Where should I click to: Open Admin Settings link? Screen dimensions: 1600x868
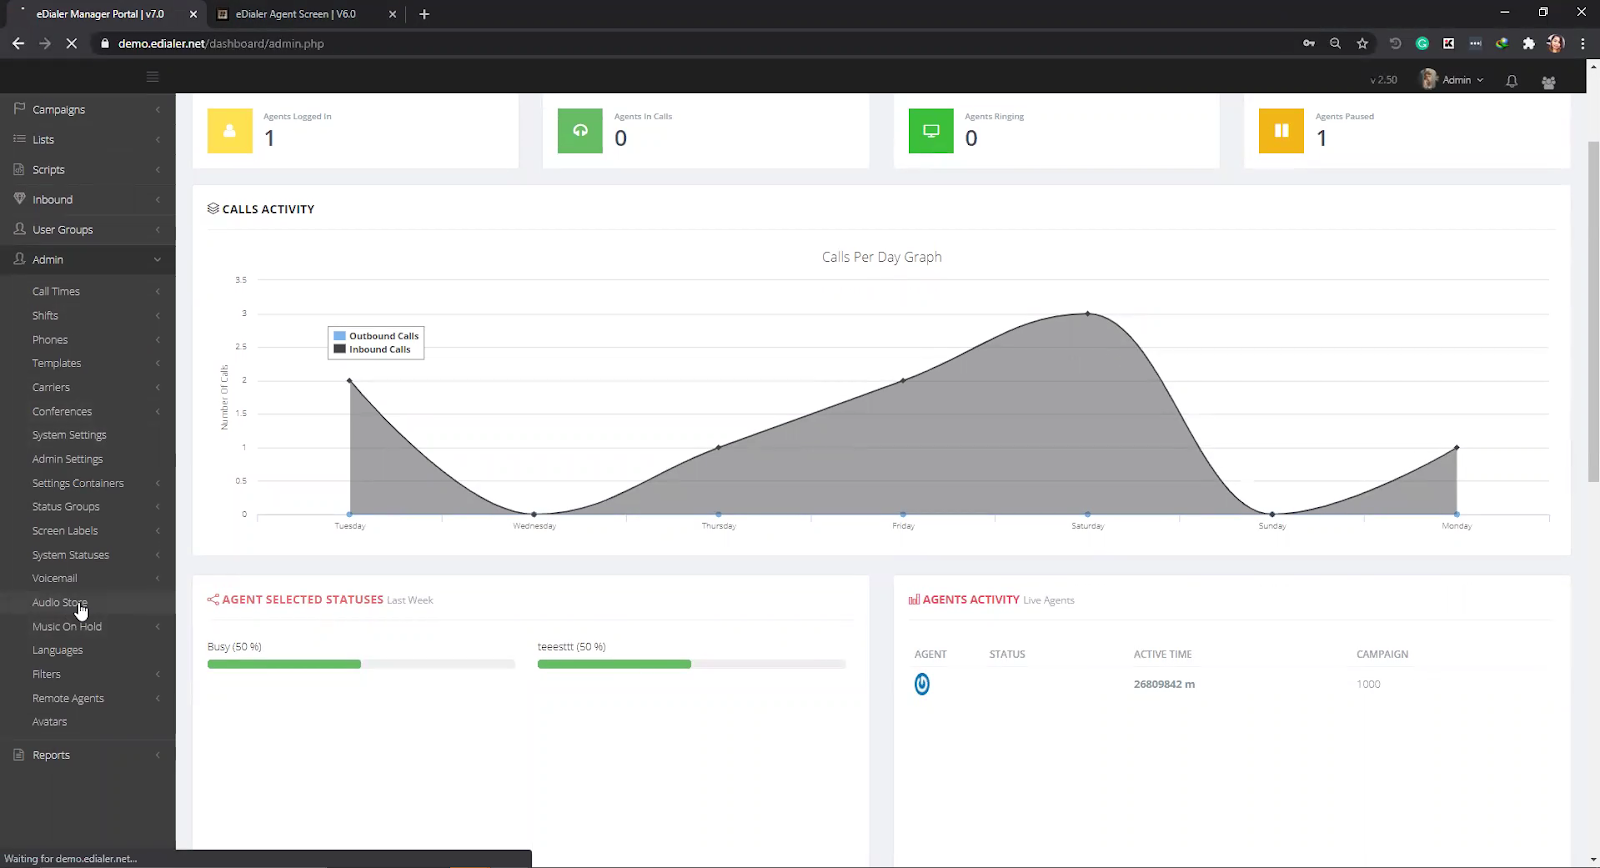coord(67,459)
